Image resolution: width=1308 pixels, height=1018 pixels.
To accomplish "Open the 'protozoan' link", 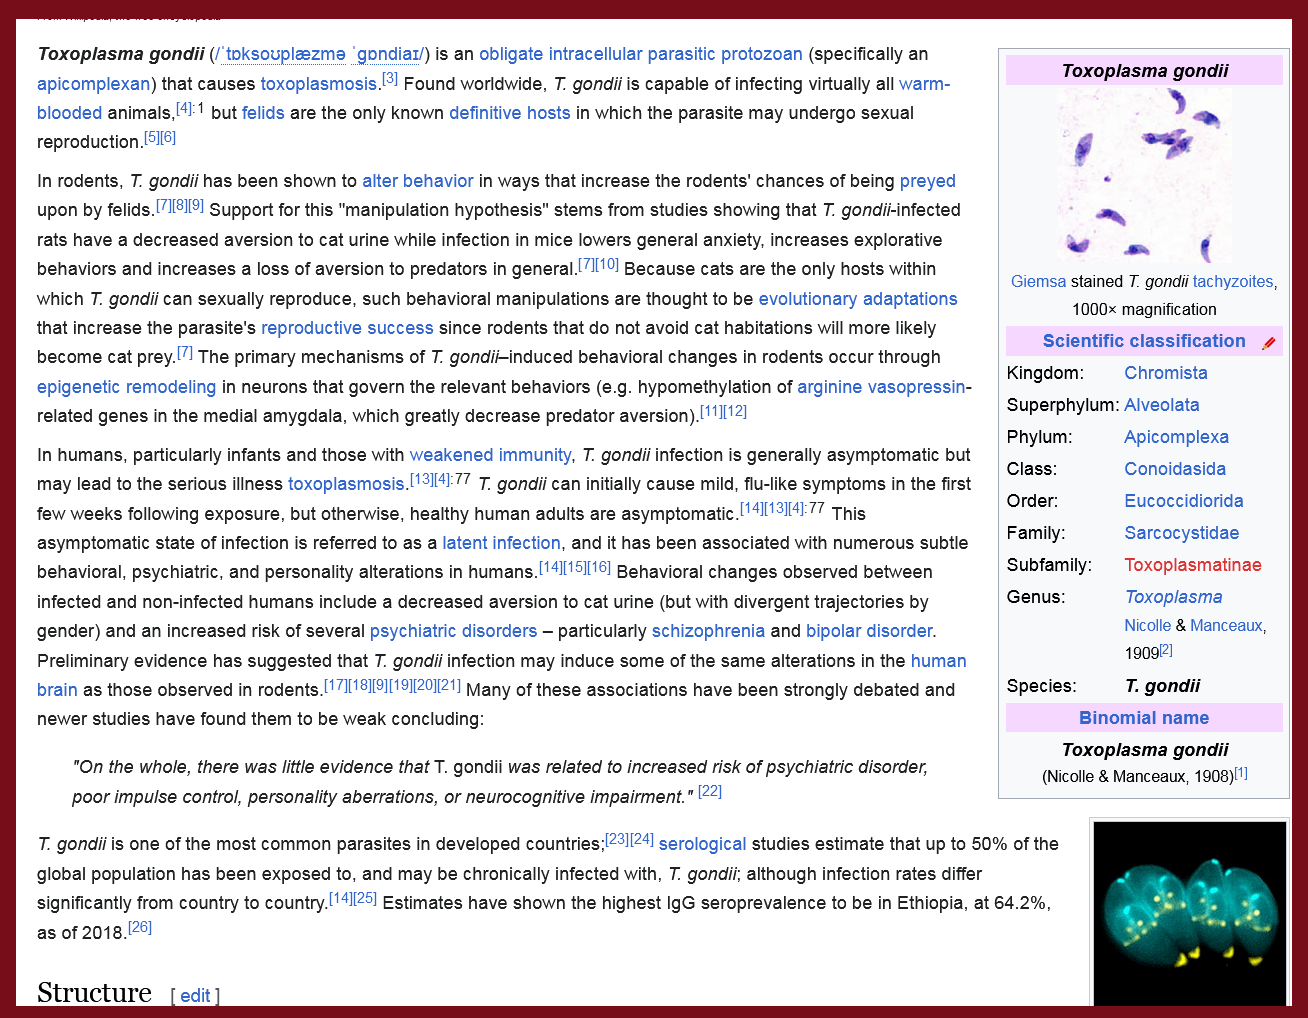I will point(762,54).
